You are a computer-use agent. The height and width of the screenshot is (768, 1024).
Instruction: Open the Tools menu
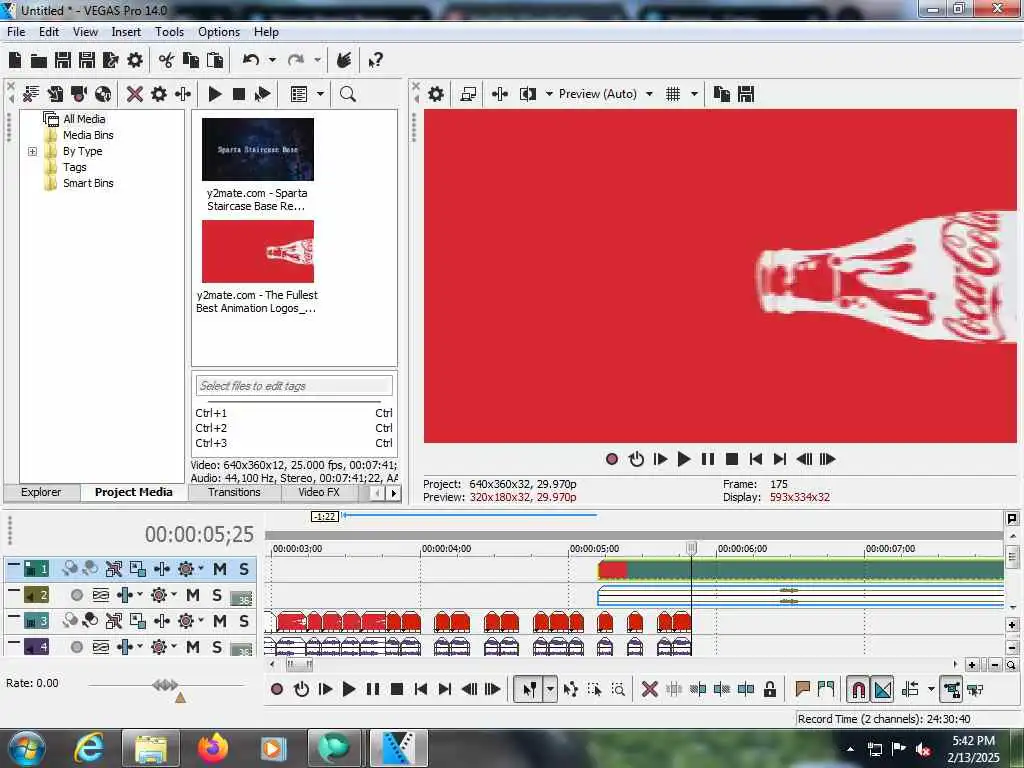(x=169, y=32)
